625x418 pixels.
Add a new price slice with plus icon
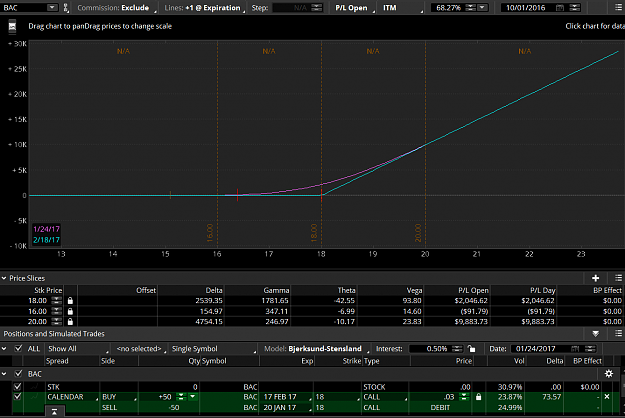tap(596, 278)
